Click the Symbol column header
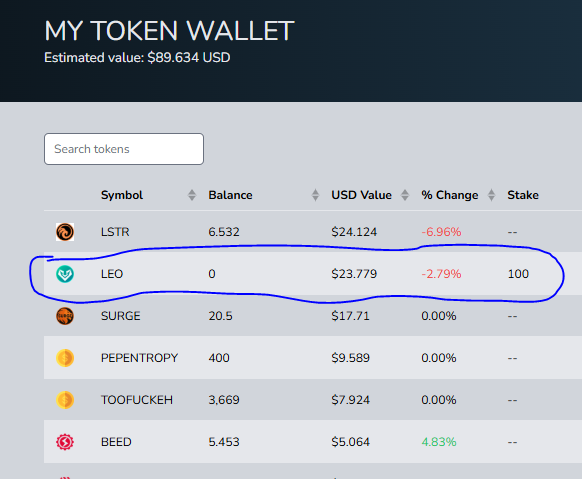Screen dimensions: 582x479 [122, 195]
